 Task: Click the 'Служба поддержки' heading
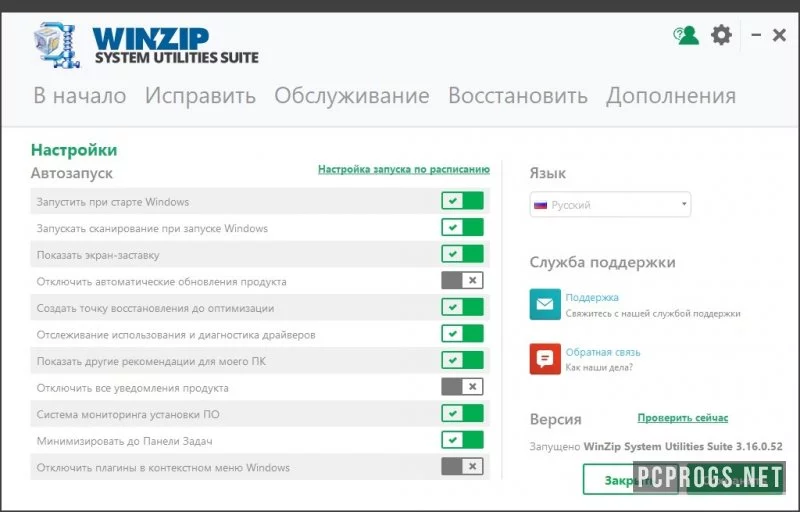pyautogui.click(x=602, y=262)
